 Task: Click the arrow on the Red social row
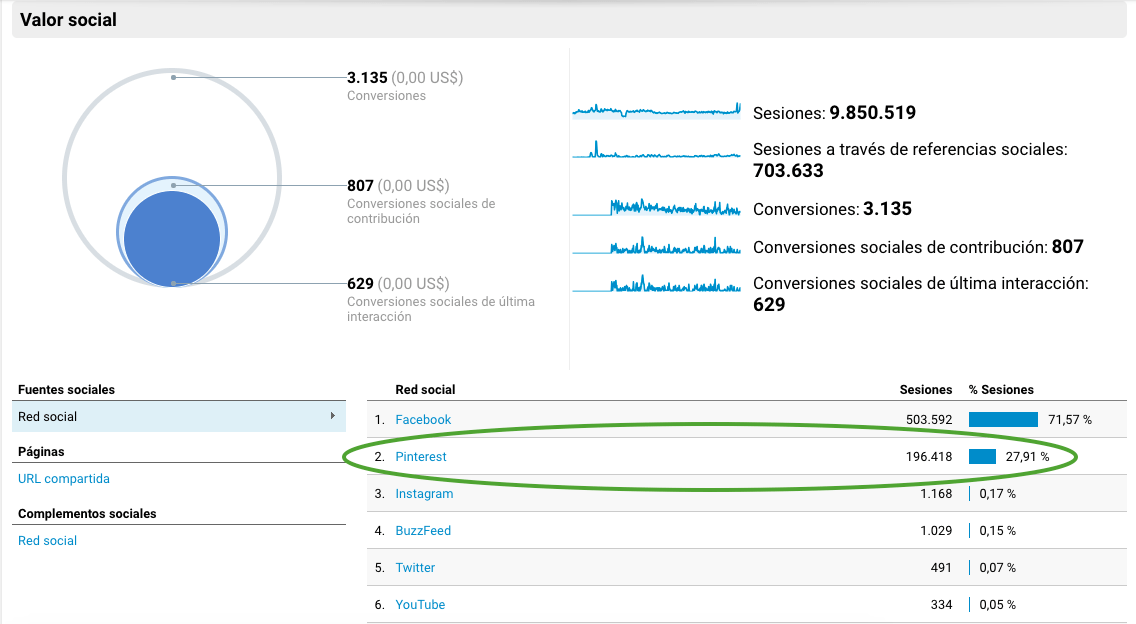pyautogui.click(x=333, y=416)
